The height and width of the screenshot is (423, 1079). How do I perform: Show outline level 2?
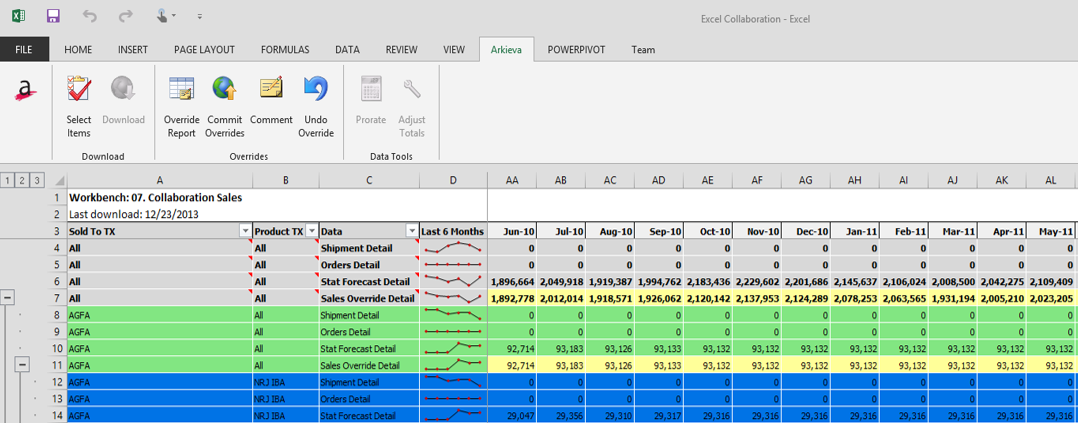click(x=22, y=180)
